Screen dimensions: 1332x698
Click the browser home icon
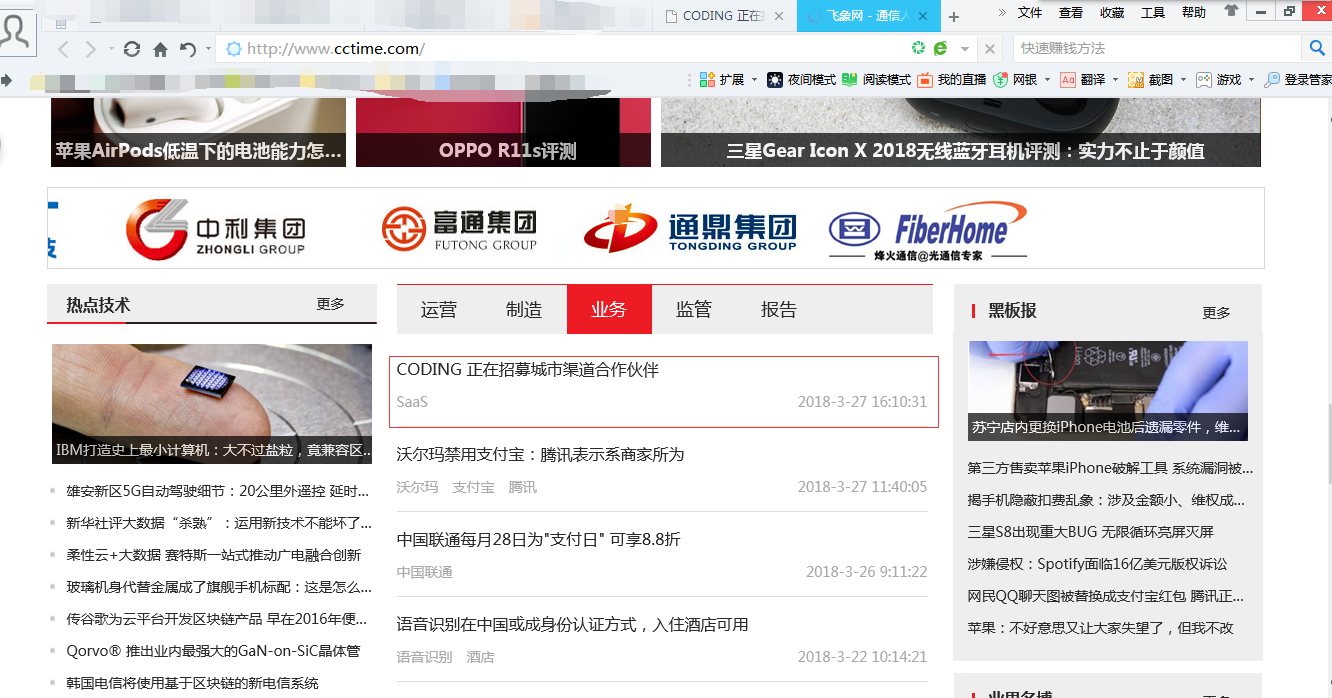(x=160, y=49)
